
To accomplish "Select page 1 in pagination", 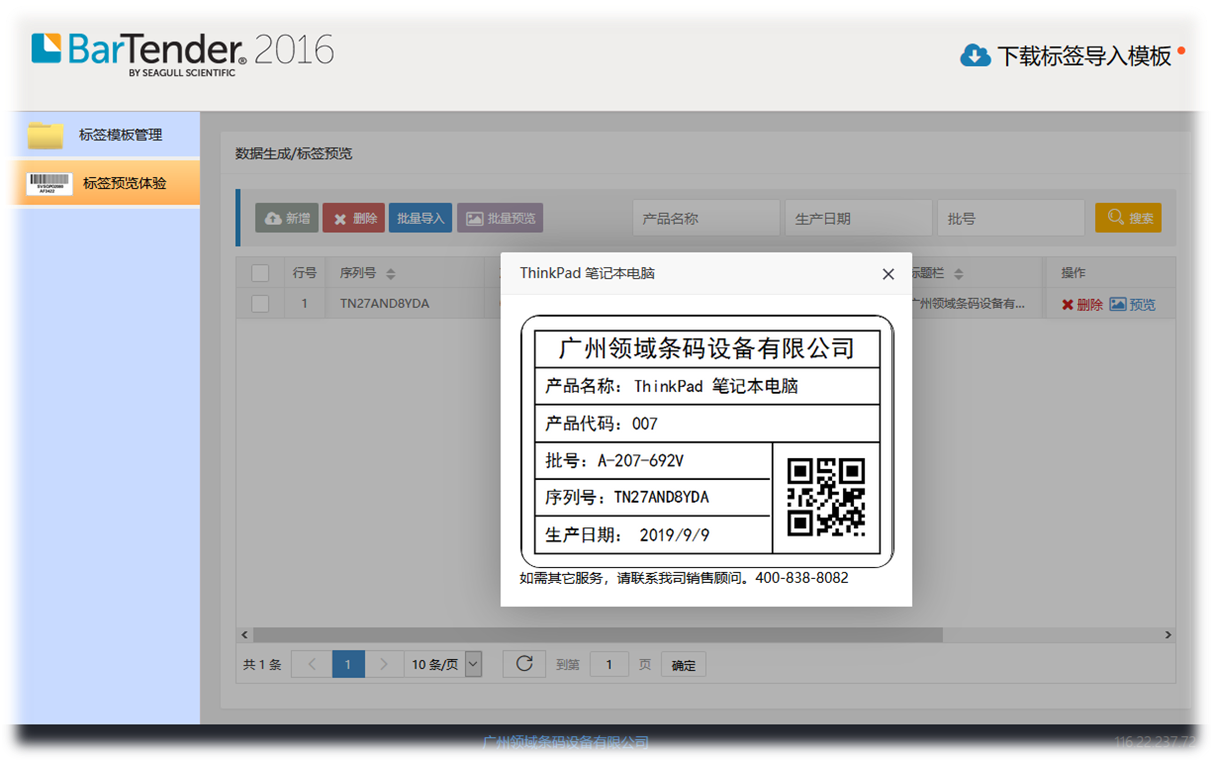I will 348,664.
